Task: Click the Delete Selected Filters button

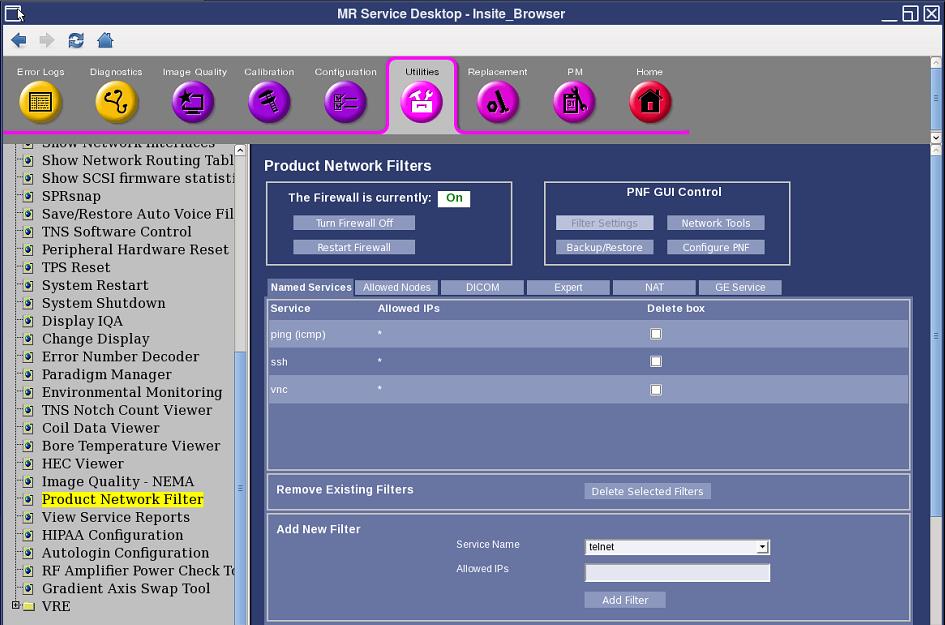Action: 647,491
